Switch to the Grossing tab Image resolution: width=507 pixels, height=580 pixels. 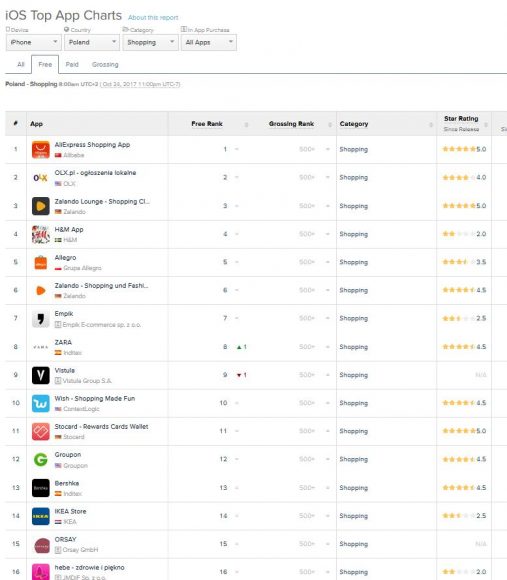(x=105, y=64)
